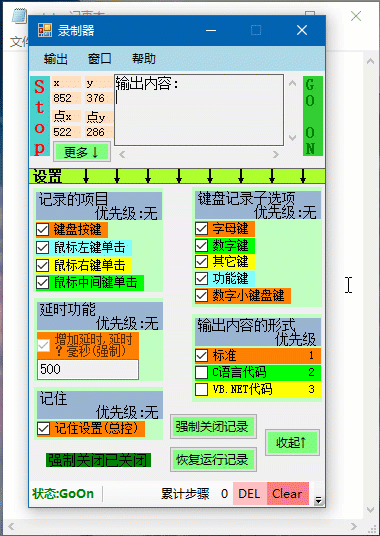Click the 记录的项目 group header
Viewport: 380px width, 536px height.
[99, 205]
